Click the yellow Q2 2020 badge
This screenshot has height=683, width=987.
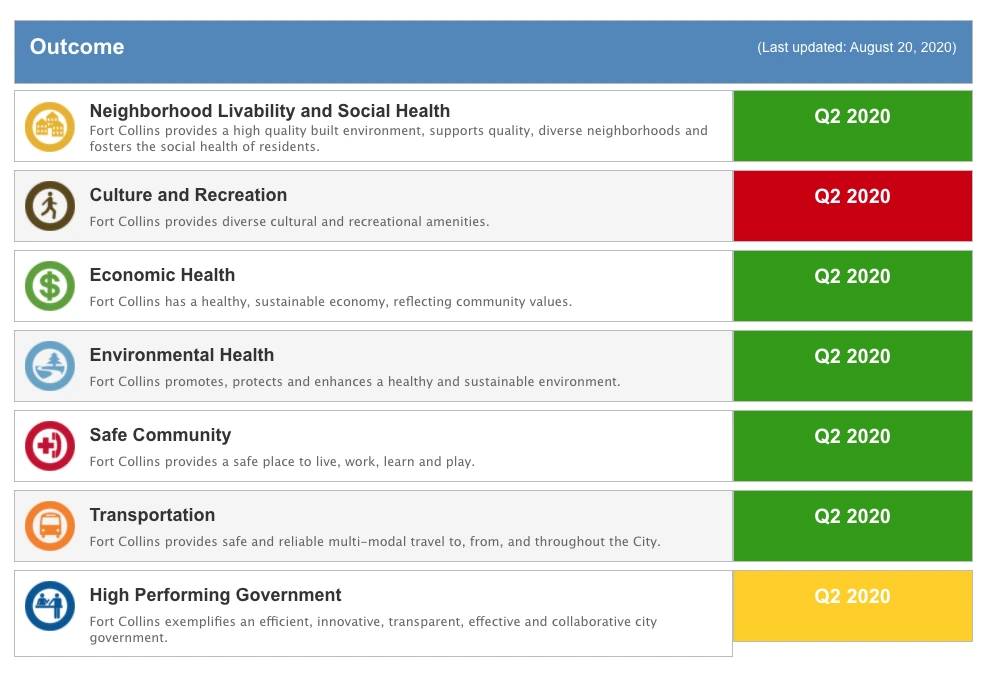click(x=852, y=596)
